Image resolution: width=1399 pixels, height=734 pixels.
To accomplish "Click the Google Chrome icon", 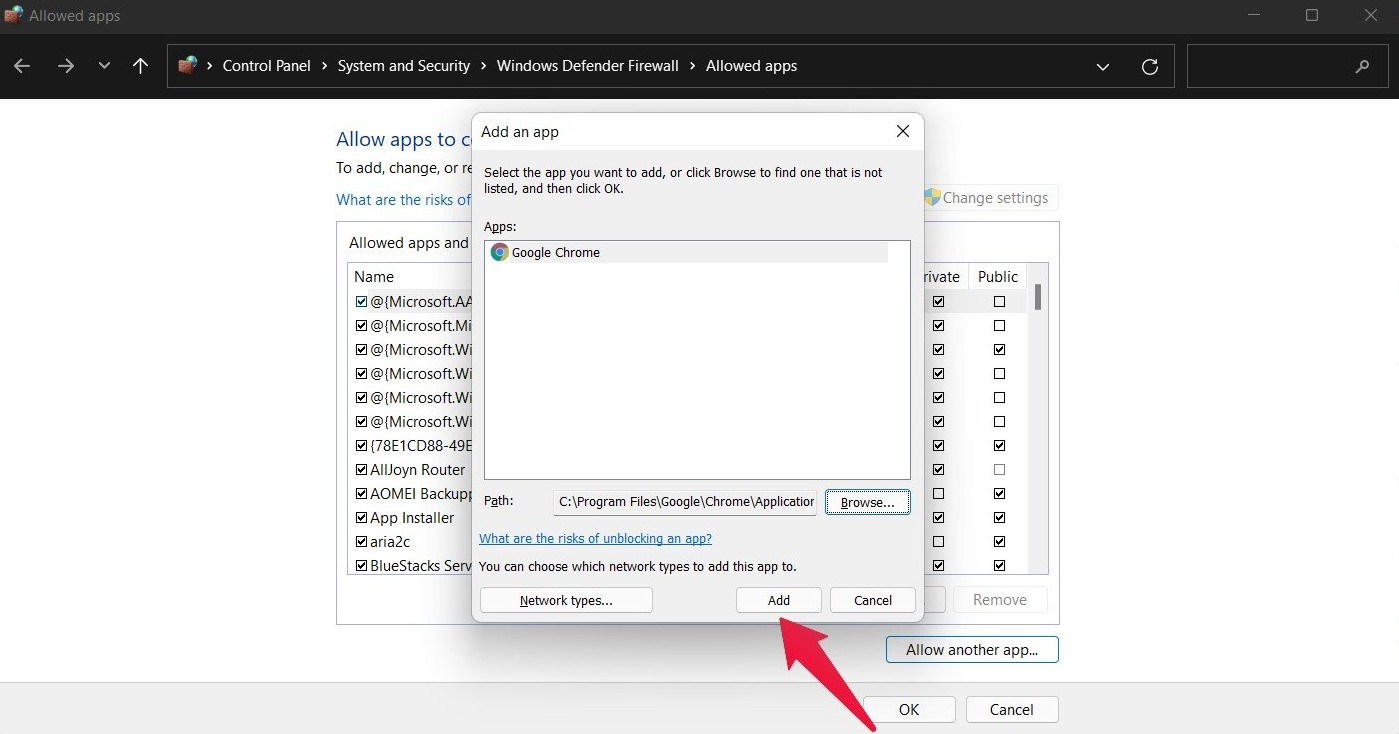I will click(x=499, y=253).
